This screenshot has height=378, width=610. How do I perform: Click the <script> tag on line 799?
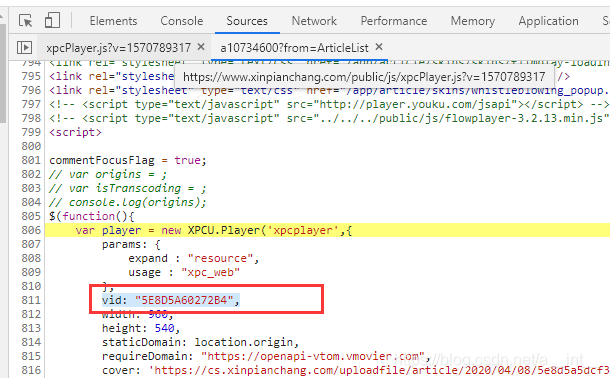(x=75, y=132)
